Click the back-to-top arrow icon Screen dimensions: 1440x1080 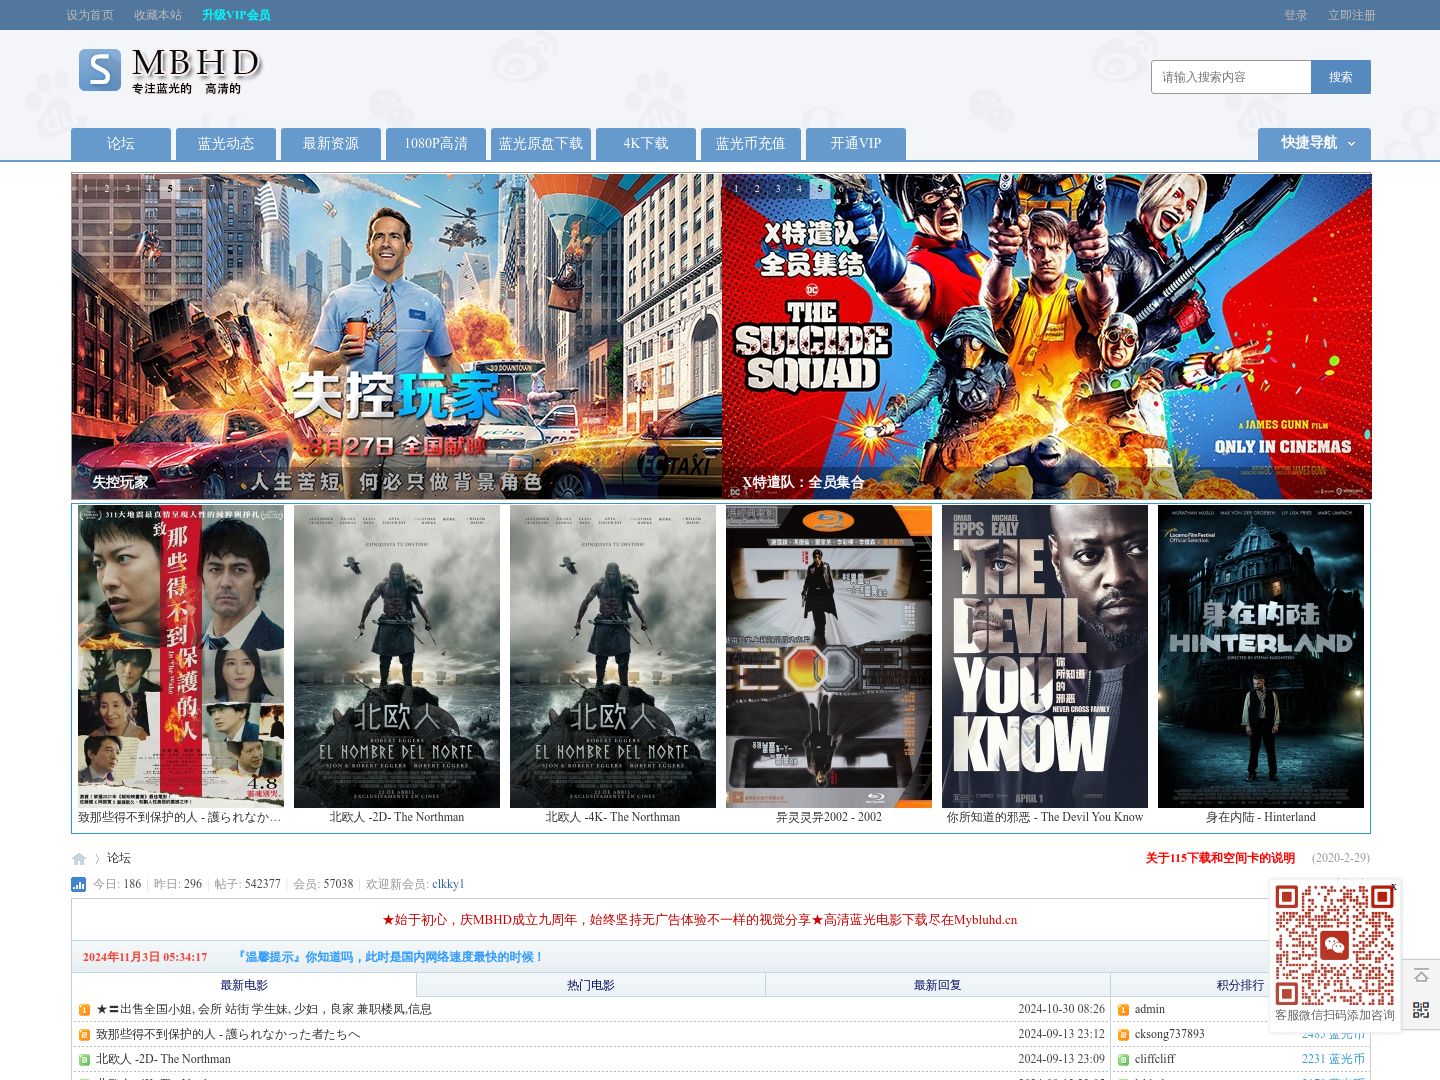point(1421,976)
